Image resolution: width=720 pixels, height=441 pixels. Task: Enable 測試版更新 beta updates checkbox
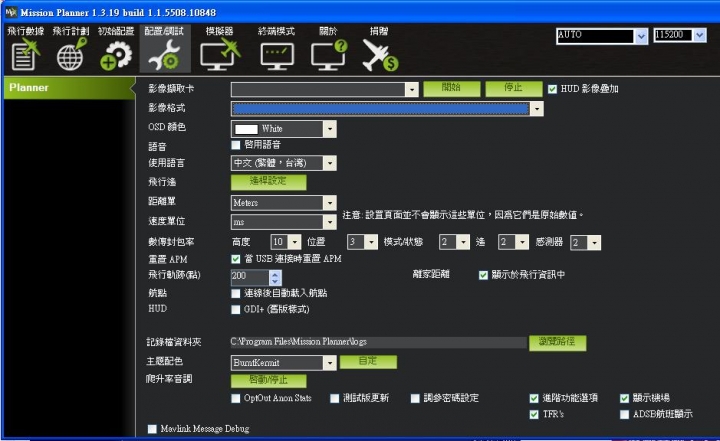coord(335,398)
